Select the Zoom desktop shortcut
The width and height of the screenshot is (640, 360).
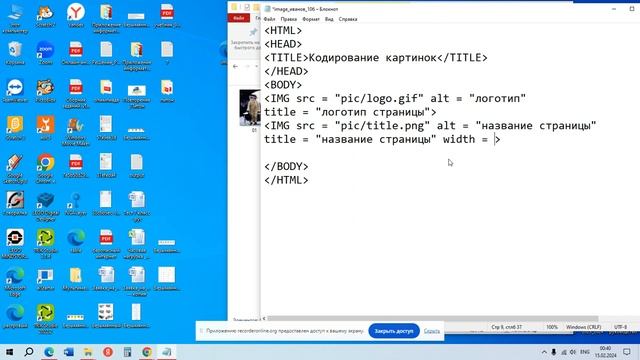[x=45, y=53]
